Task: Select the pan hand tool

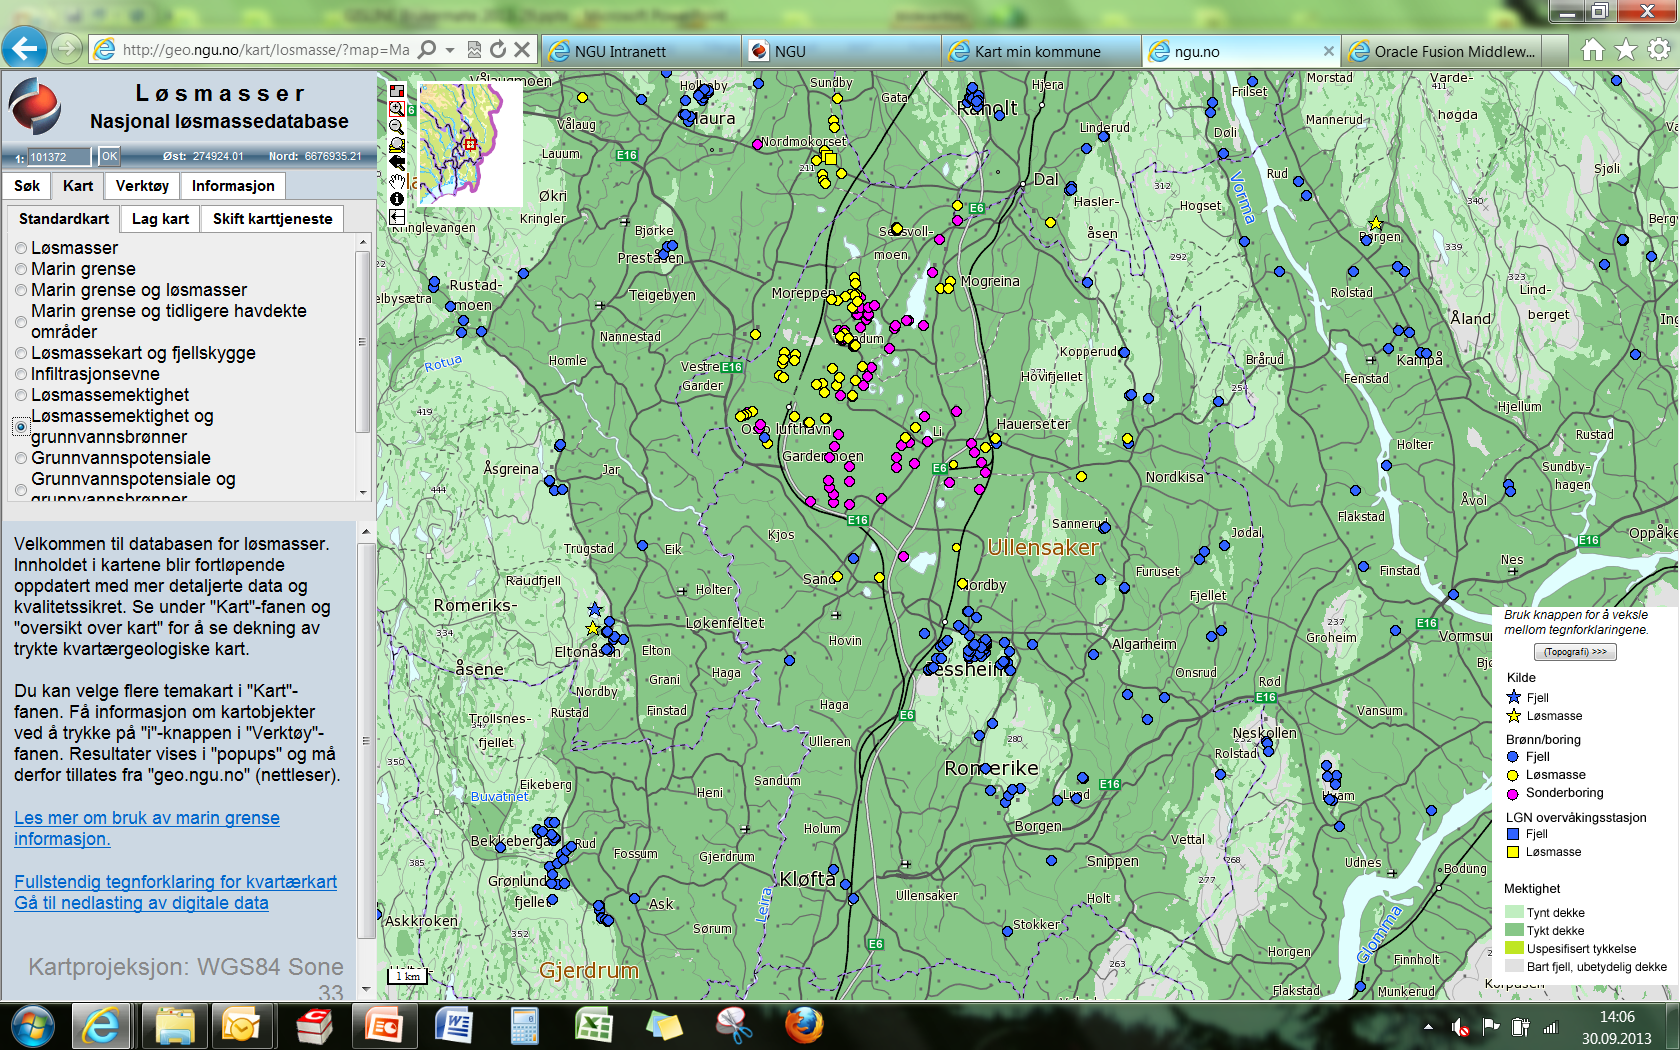Action: tap(397, 181)
